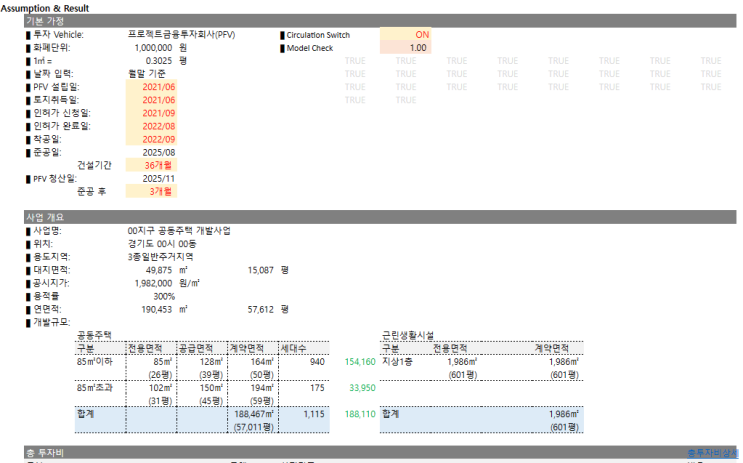
Task: Select the Circulation Switch label
Action: pyautogui.click(x=318, y=35)
